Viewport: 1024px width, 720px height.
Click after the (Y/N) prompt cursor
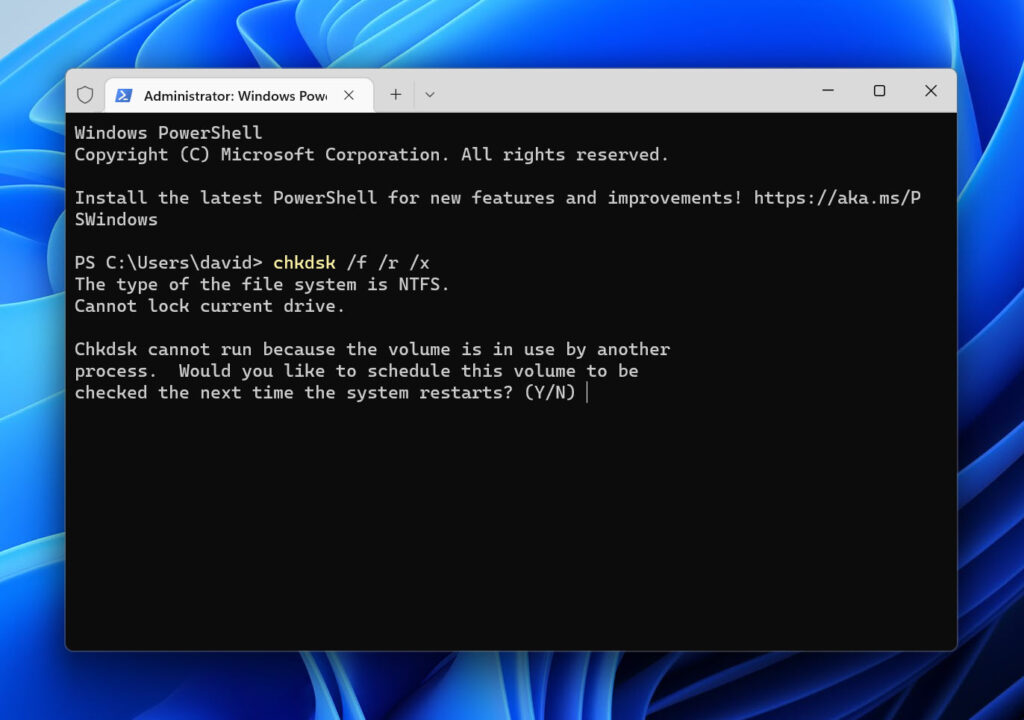tap(588, 392)
